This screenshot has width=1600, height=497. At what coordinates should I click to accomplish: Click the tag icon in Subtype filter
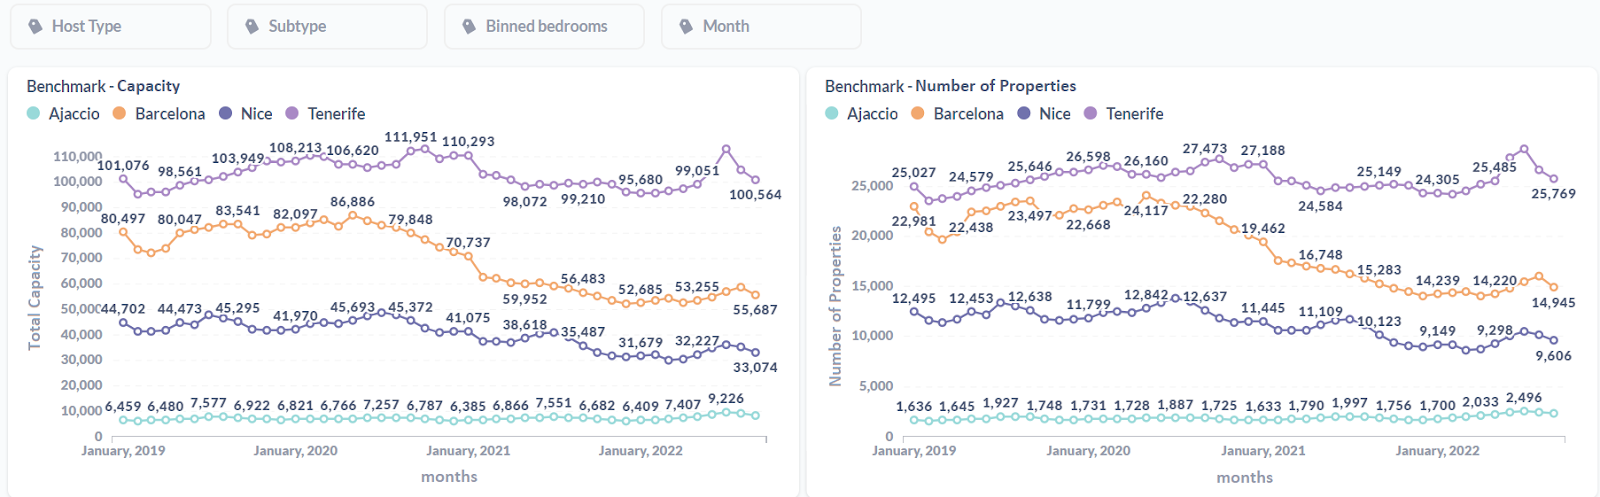[x=252, y=27]
